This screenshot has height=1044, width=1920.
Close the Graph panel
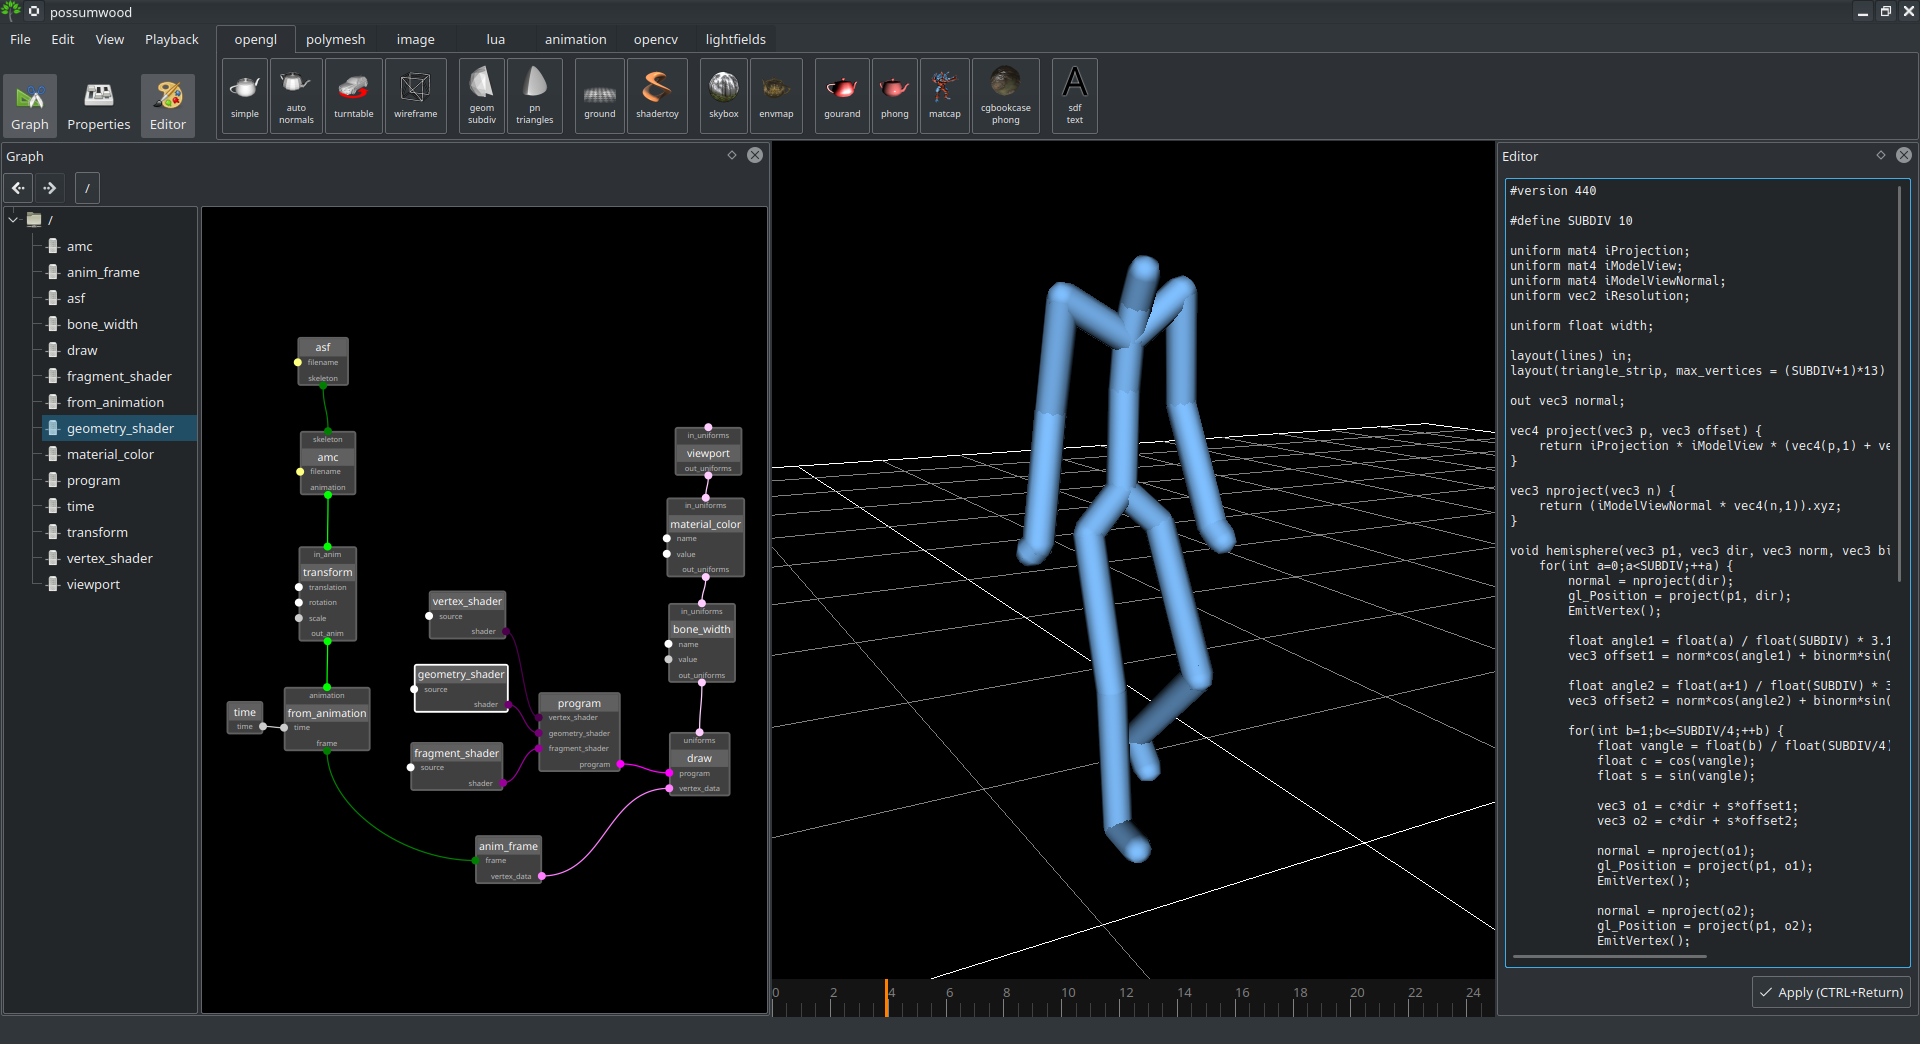coord(755,155)
